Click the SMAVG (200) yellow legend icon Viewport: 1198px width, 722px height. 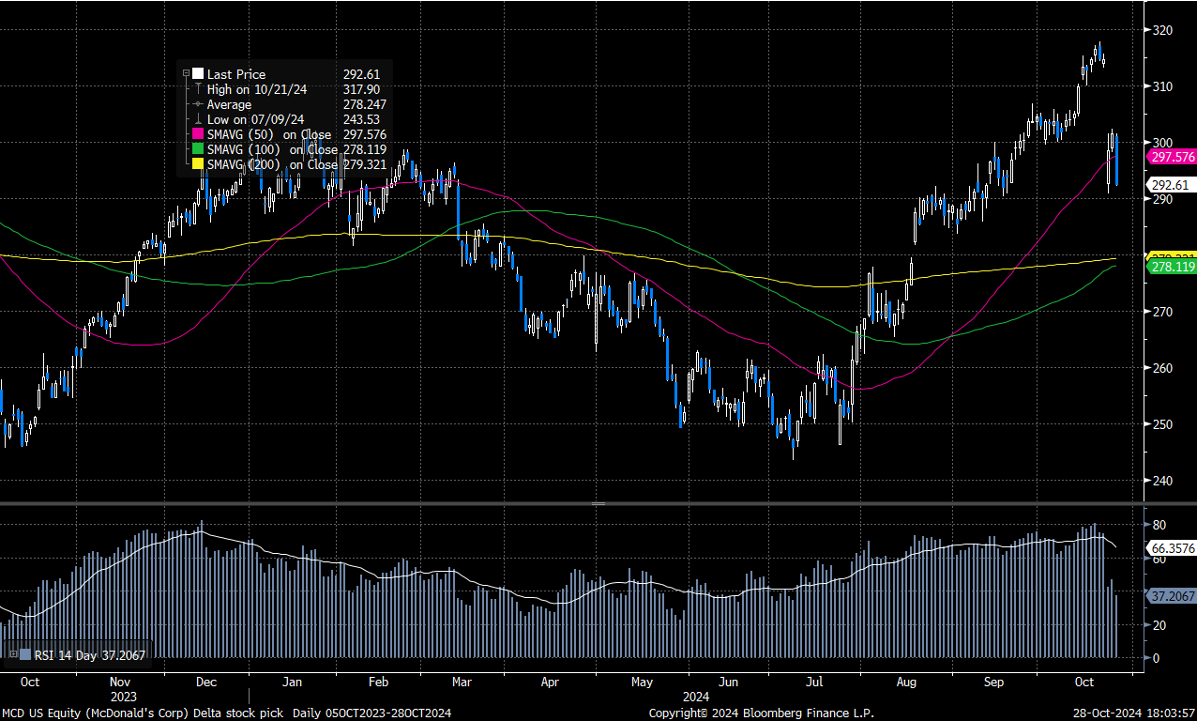(197, 163)
